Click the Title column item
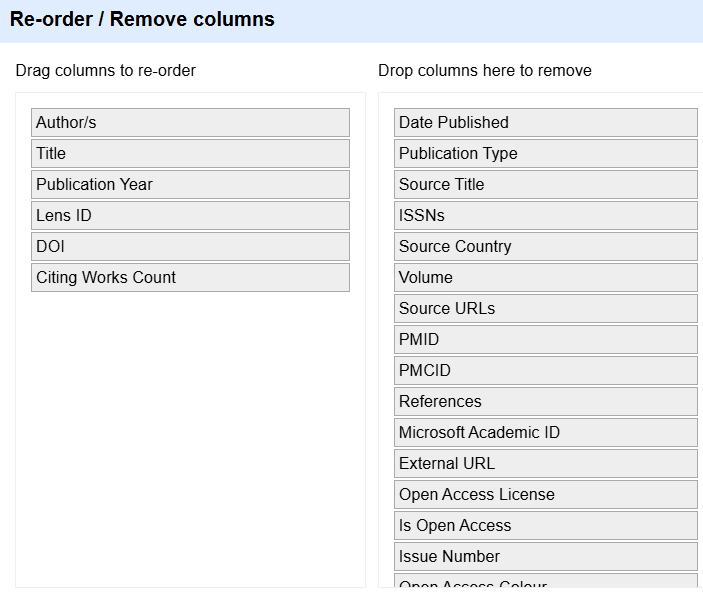The height and width of the screenshot is (592, 703). pyautogui.click(x=190, y=154)
